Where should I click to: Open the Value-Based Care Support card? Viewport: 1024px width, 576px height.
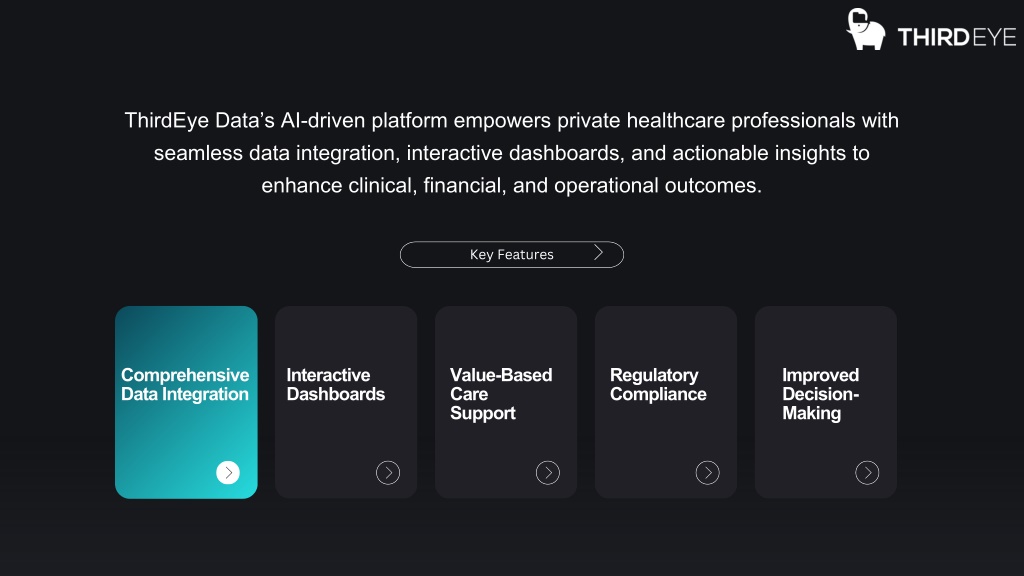(506, 402)
